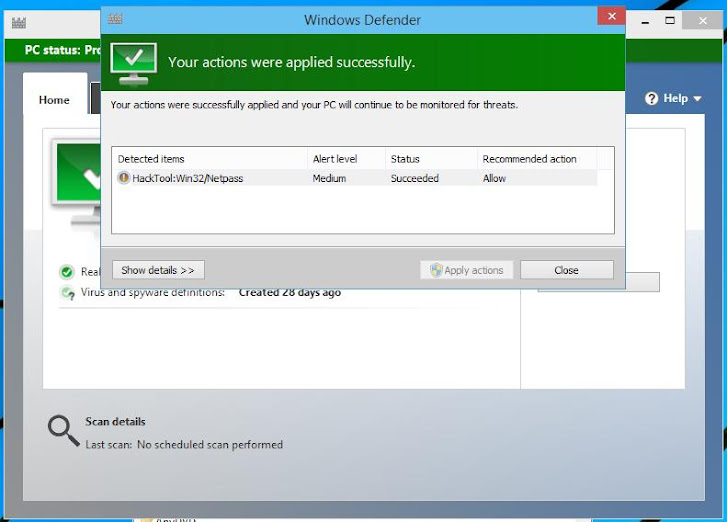Click the large green monitor icon in the main window
Screen dimensions: 727x522
click(77, 184)
